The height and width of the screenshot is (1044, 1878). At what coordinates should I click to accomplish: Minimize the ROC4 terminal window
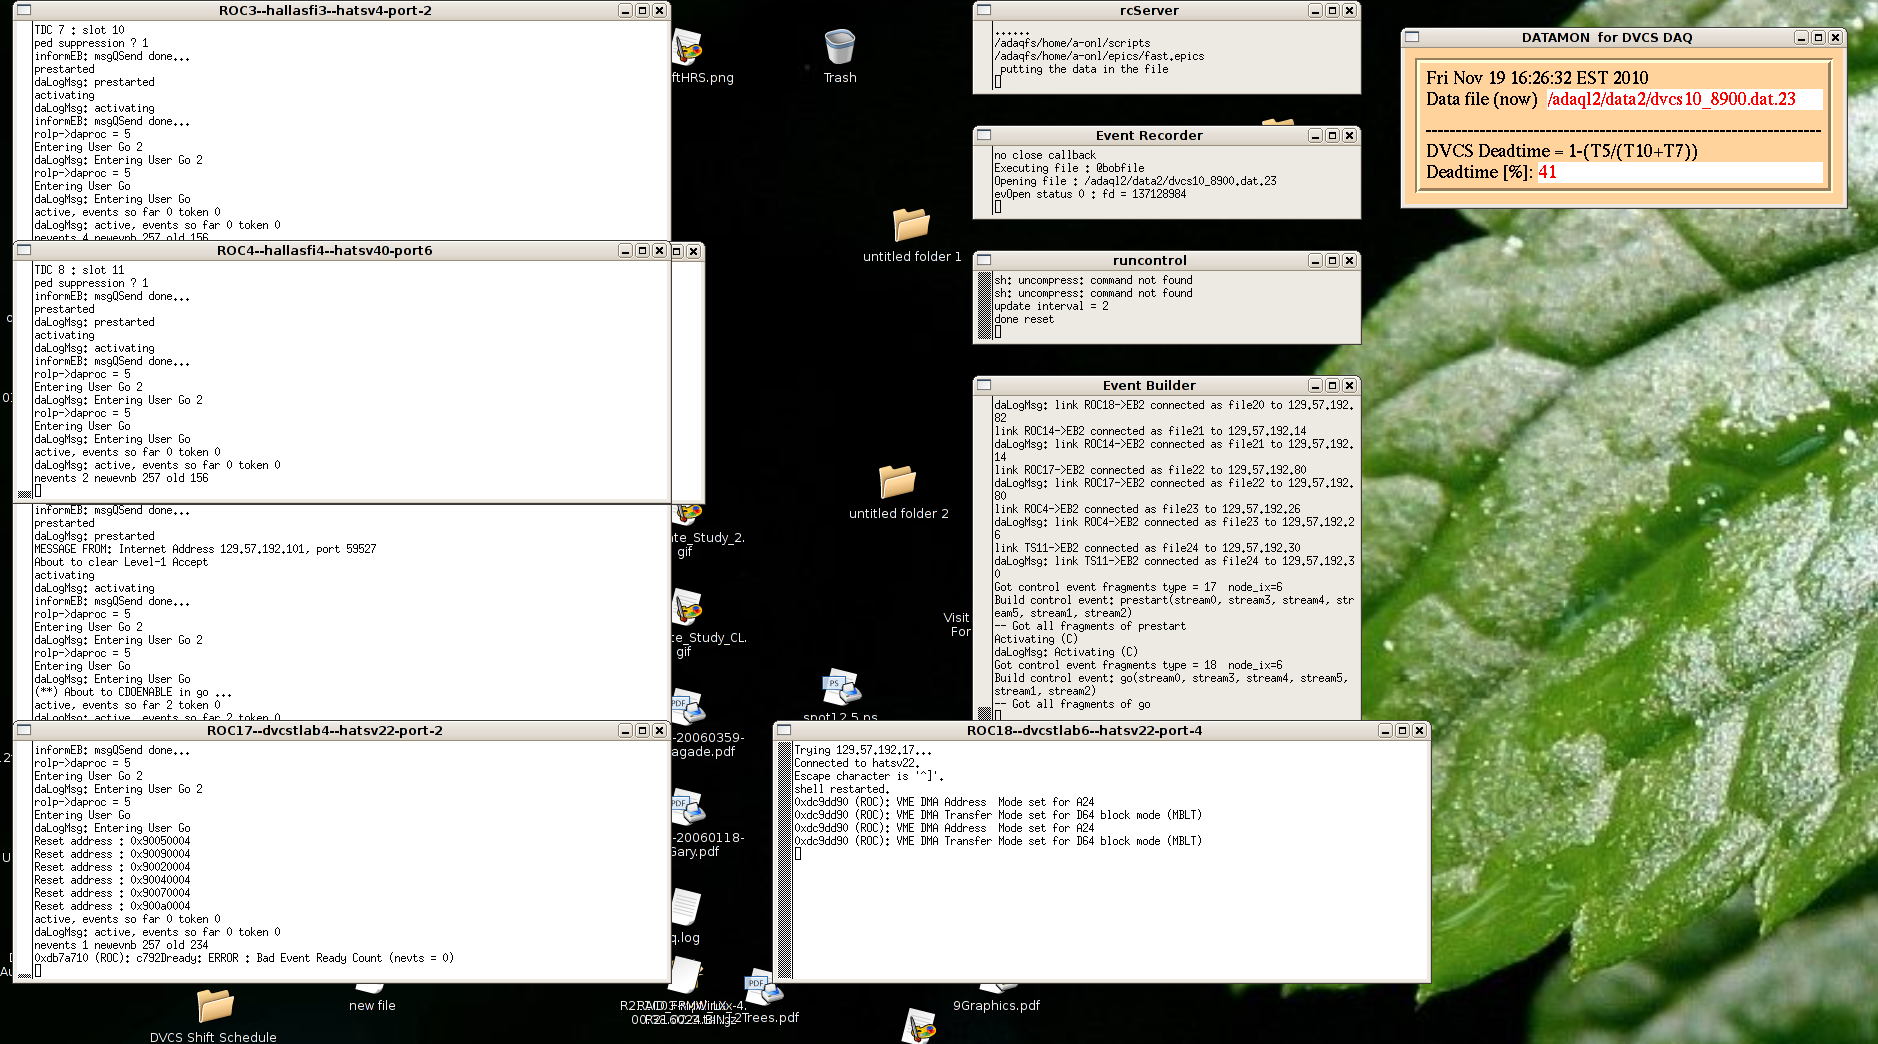coord(625,250)
